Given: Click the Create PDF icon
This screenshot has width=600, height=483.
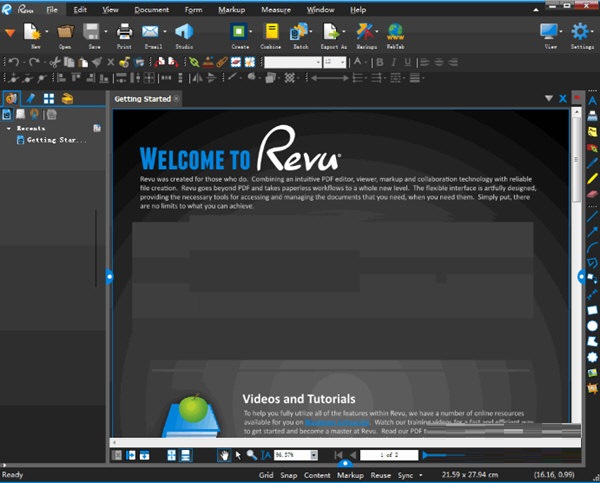Looking at the screenshot, I should pyautogui.click(x=239, y=32).
